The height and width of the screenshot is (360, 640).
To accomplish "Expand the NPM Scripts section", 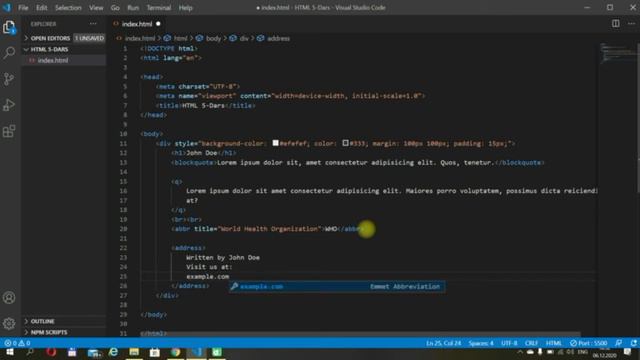I will pyautogui.click(x=49, y=332).
